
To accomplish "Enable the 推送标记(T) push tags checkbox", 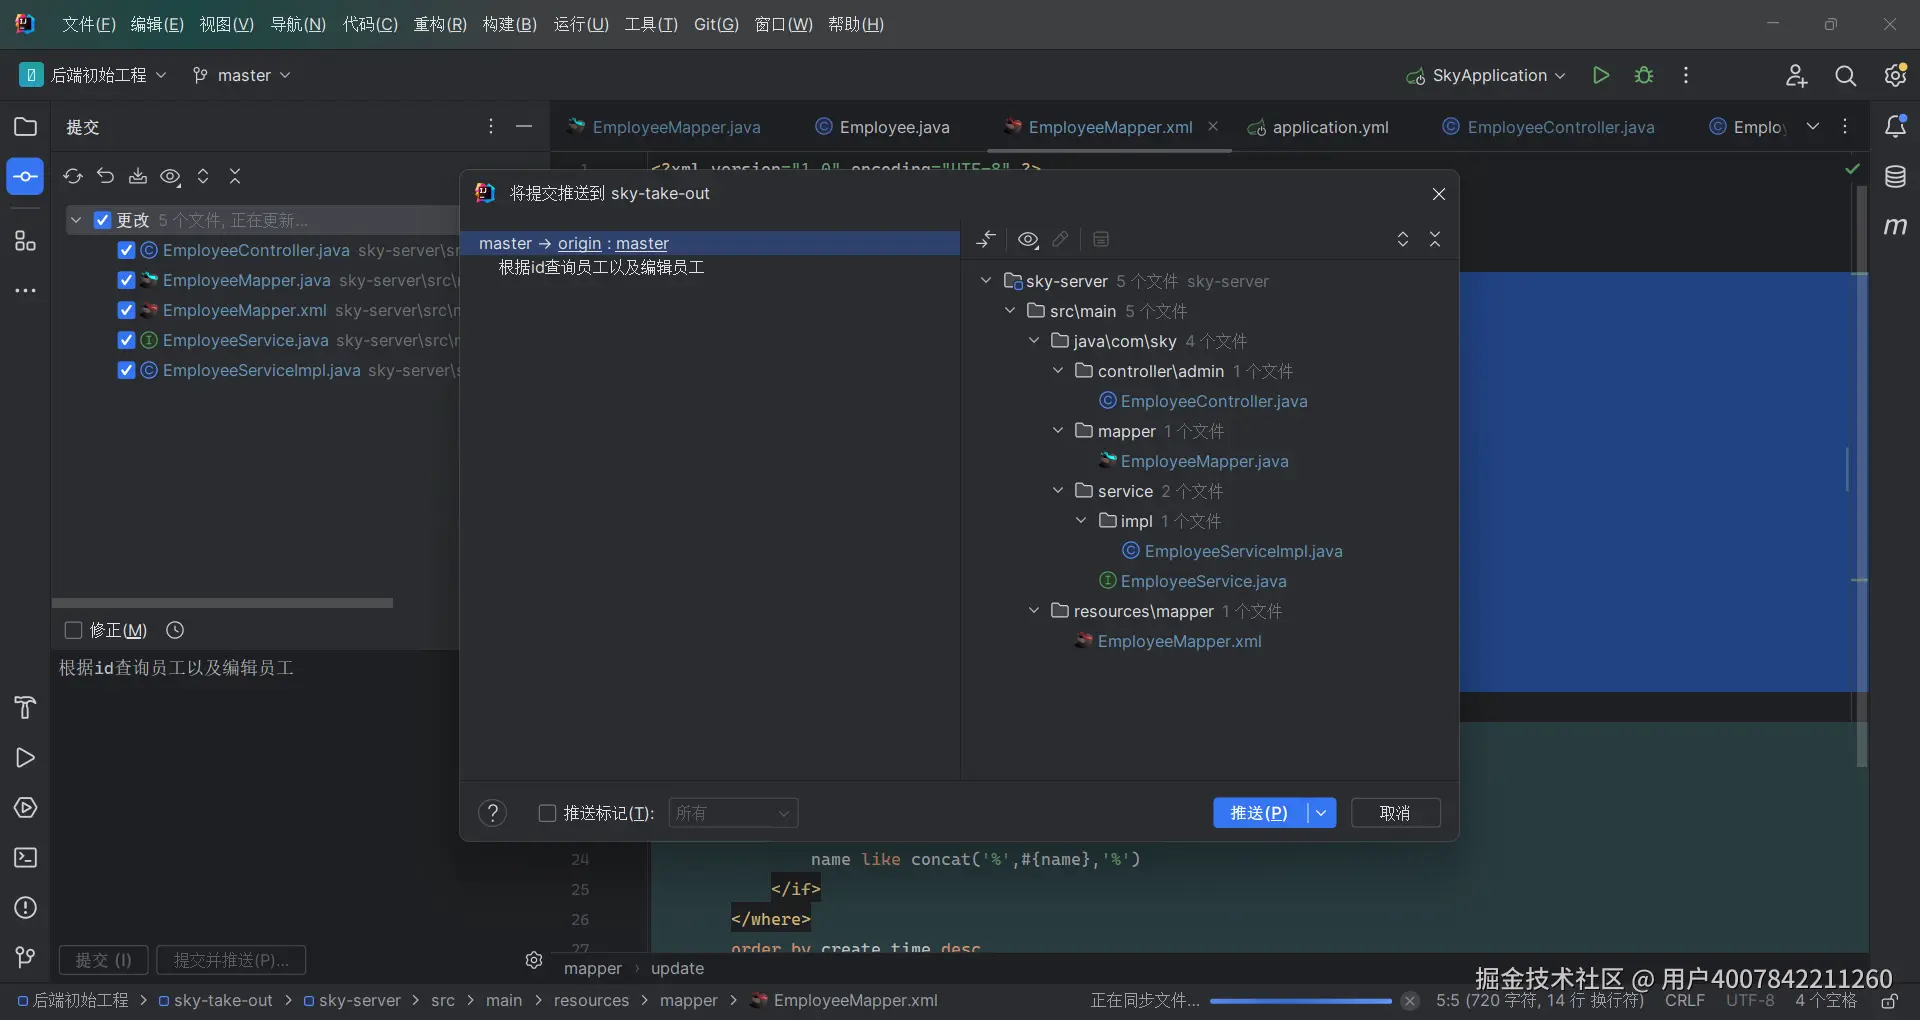I will [x=547, y=813].
